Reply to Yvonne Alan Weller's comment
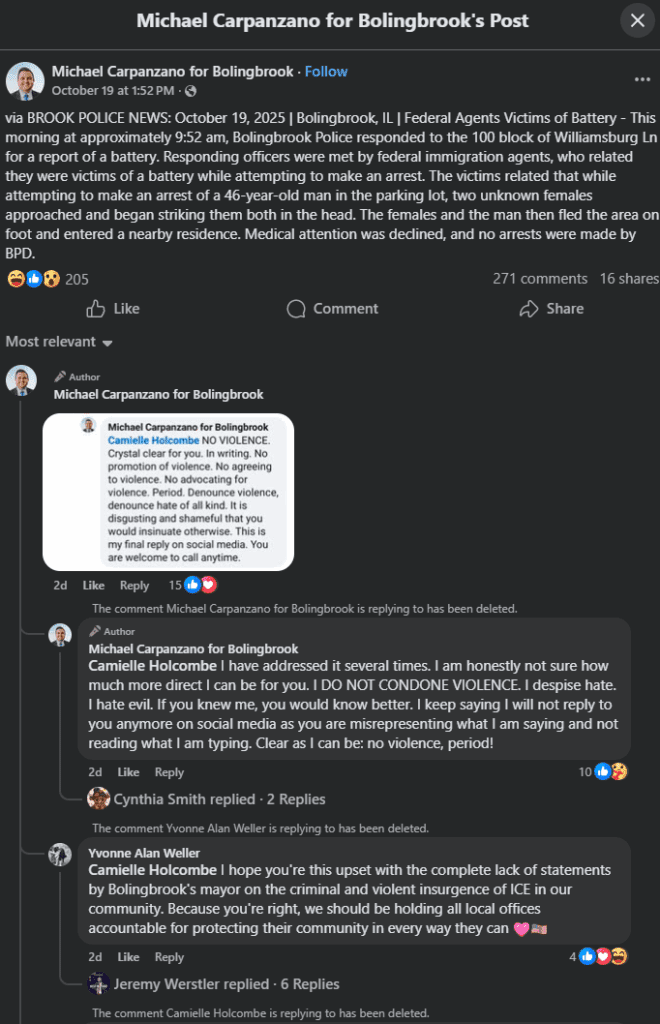The image size is (660, 1024). coord(169,957)
